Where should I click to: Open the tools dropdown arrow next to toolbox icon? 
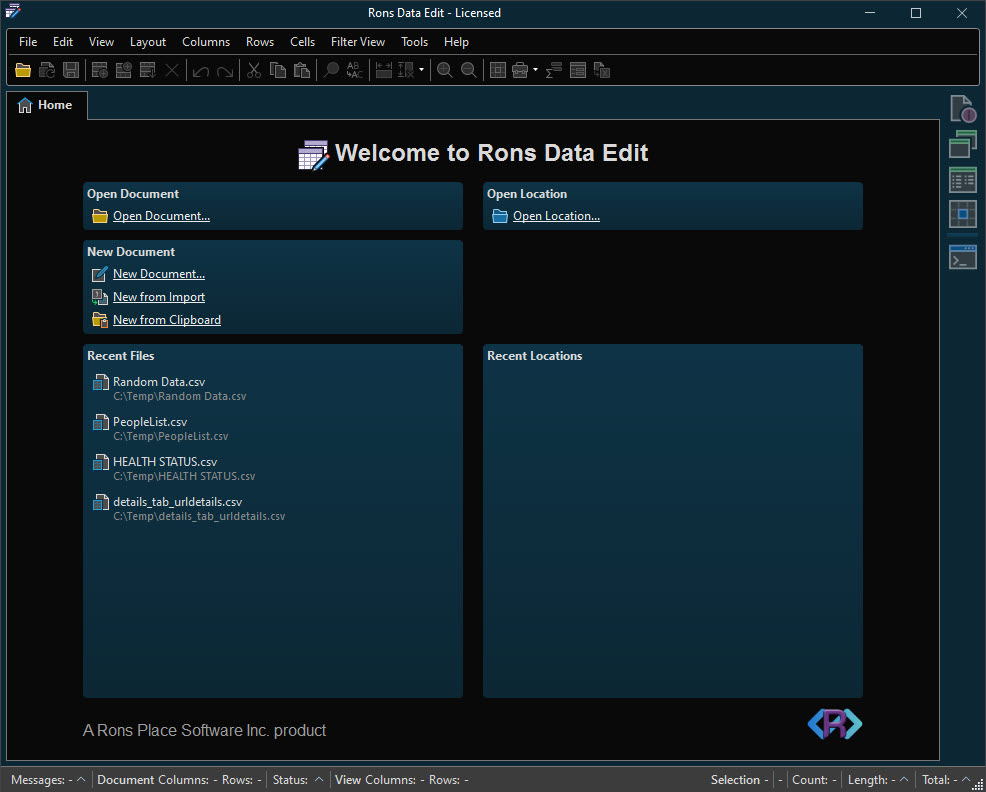(537, 70)
